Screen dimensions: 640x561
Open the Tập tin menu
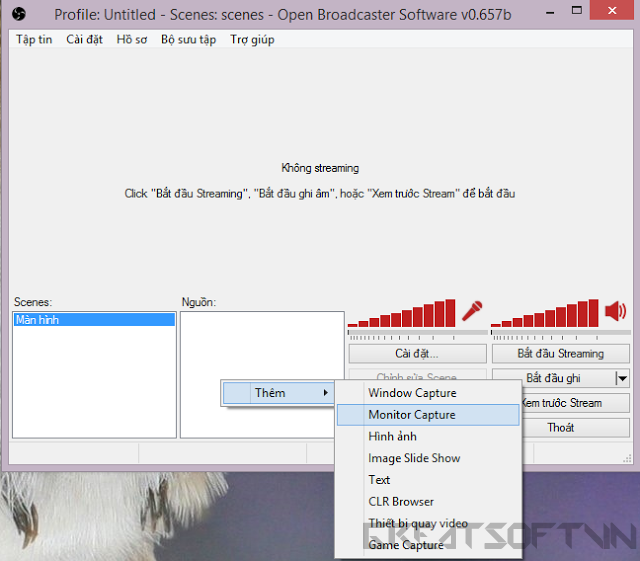point(34,40)
